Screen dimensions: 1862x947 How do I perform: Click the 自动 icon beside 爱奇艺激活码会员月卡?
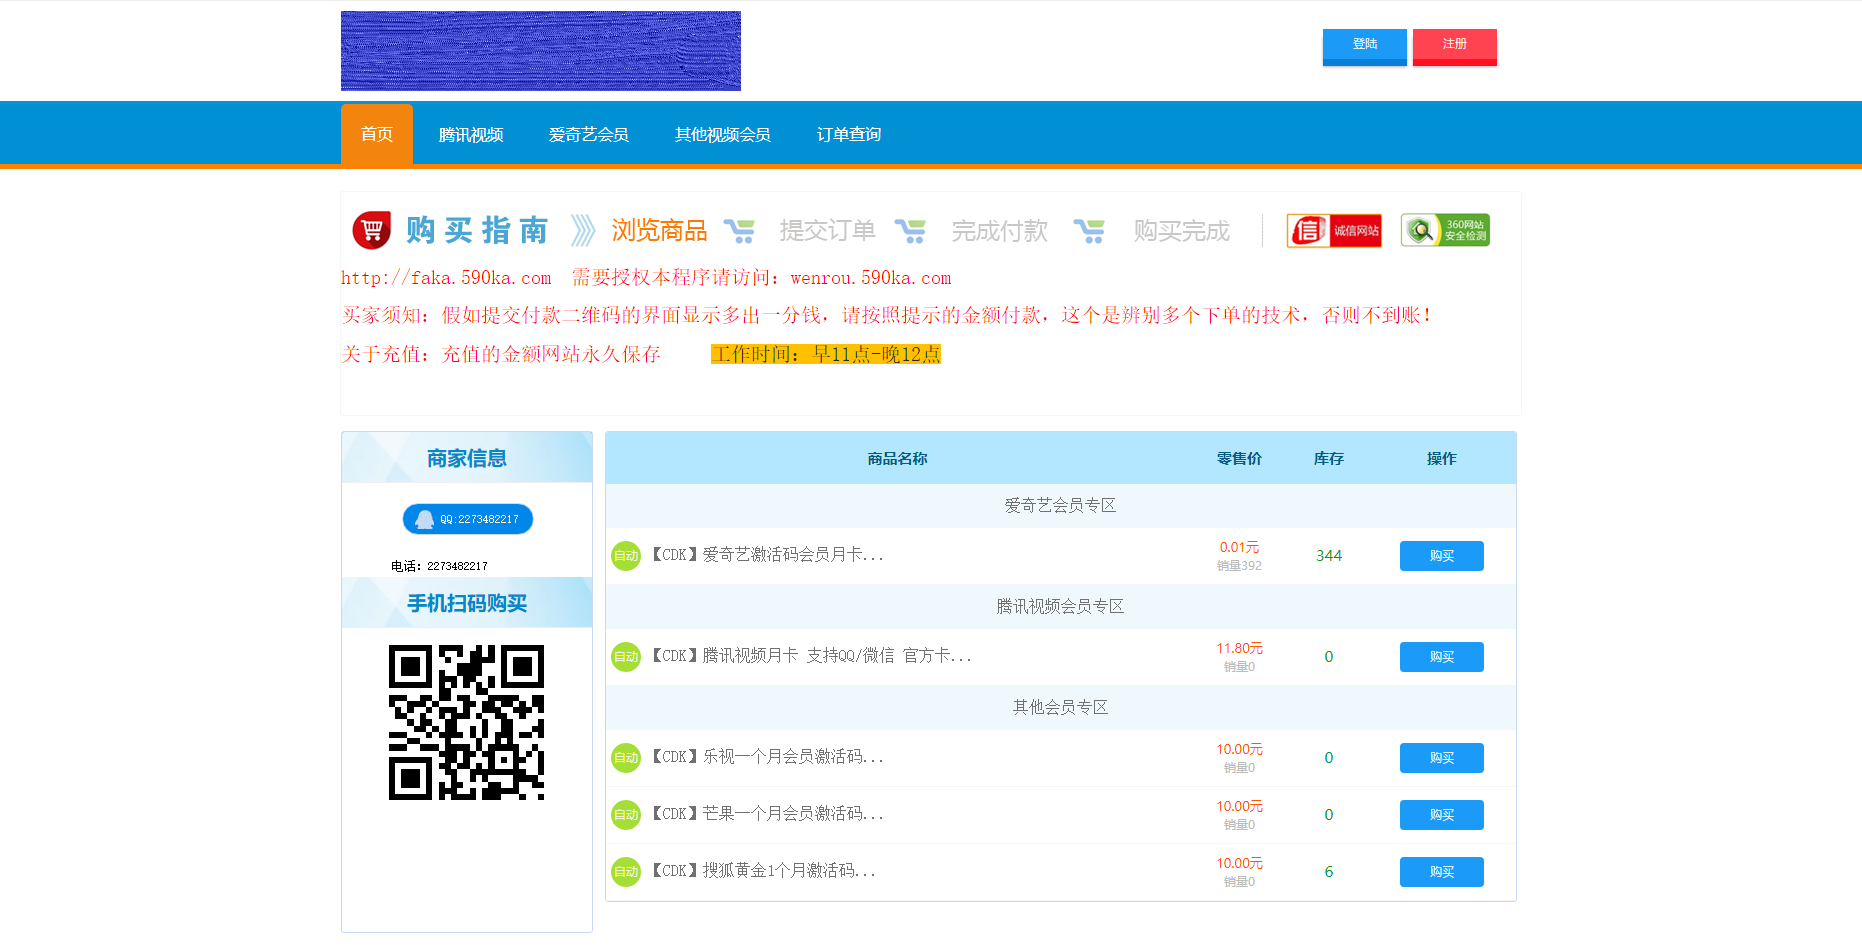pyautogui.click(x=626, y=556)
